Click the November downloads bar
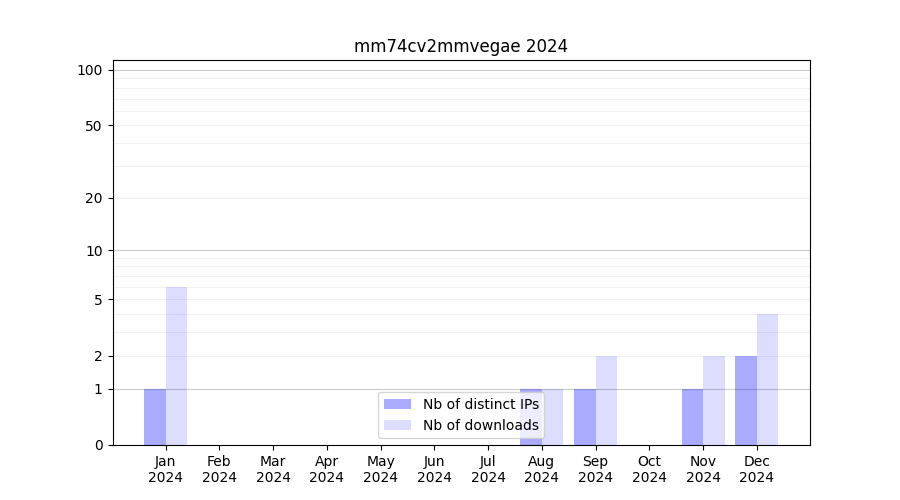900x500 pixels. pyautogui.click(x=714, y=400)
